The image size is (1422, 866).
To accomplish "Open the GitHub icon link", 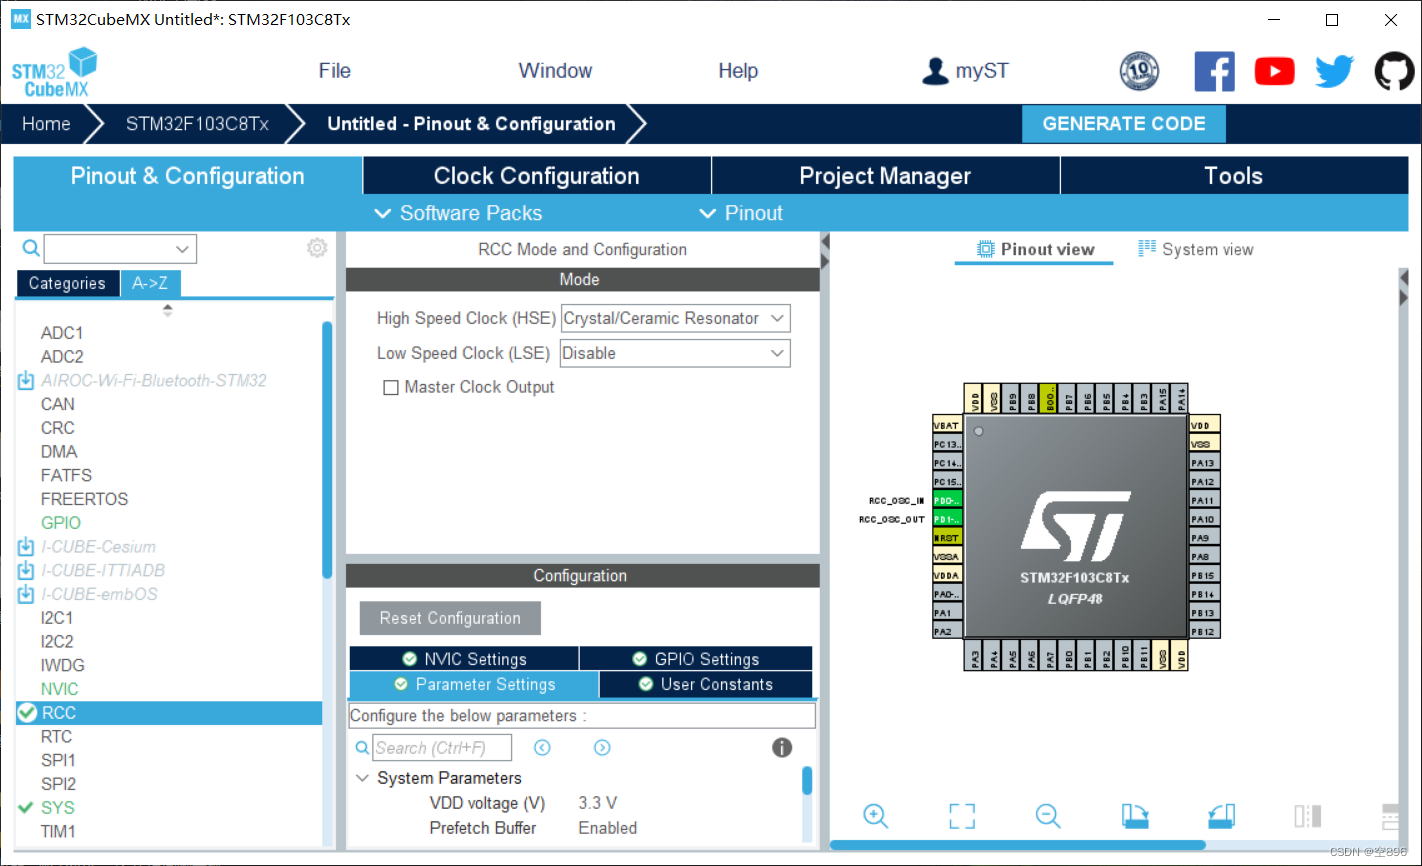I will 1394,71.
